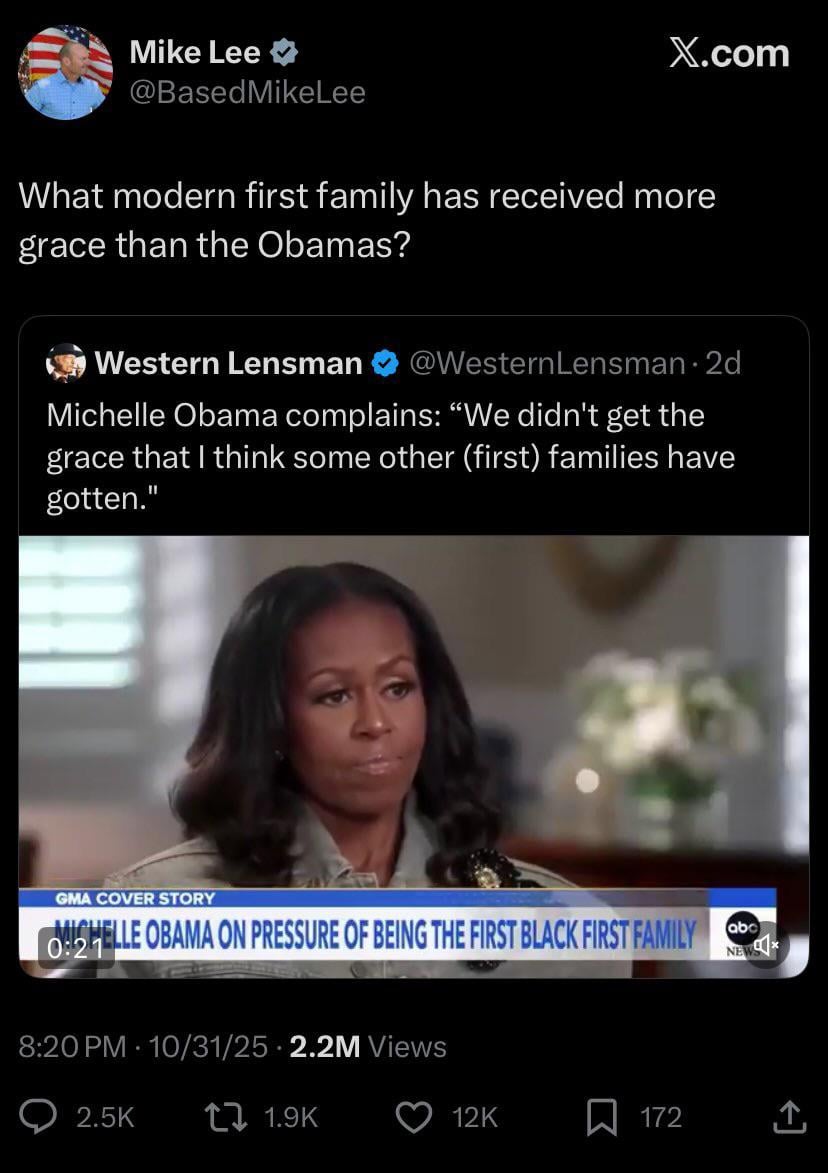Click the main post author's blue verified badge
The width and height of the screenshot is (828, 1173).
click(x=283, y=52)
